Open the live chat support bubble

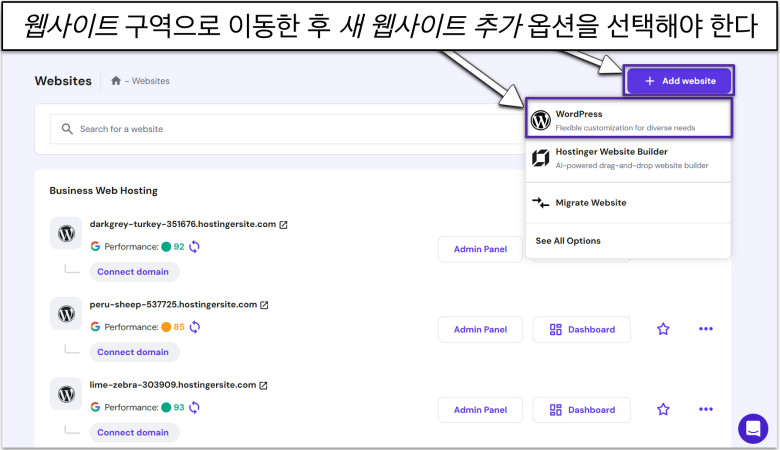click(753, 428)
